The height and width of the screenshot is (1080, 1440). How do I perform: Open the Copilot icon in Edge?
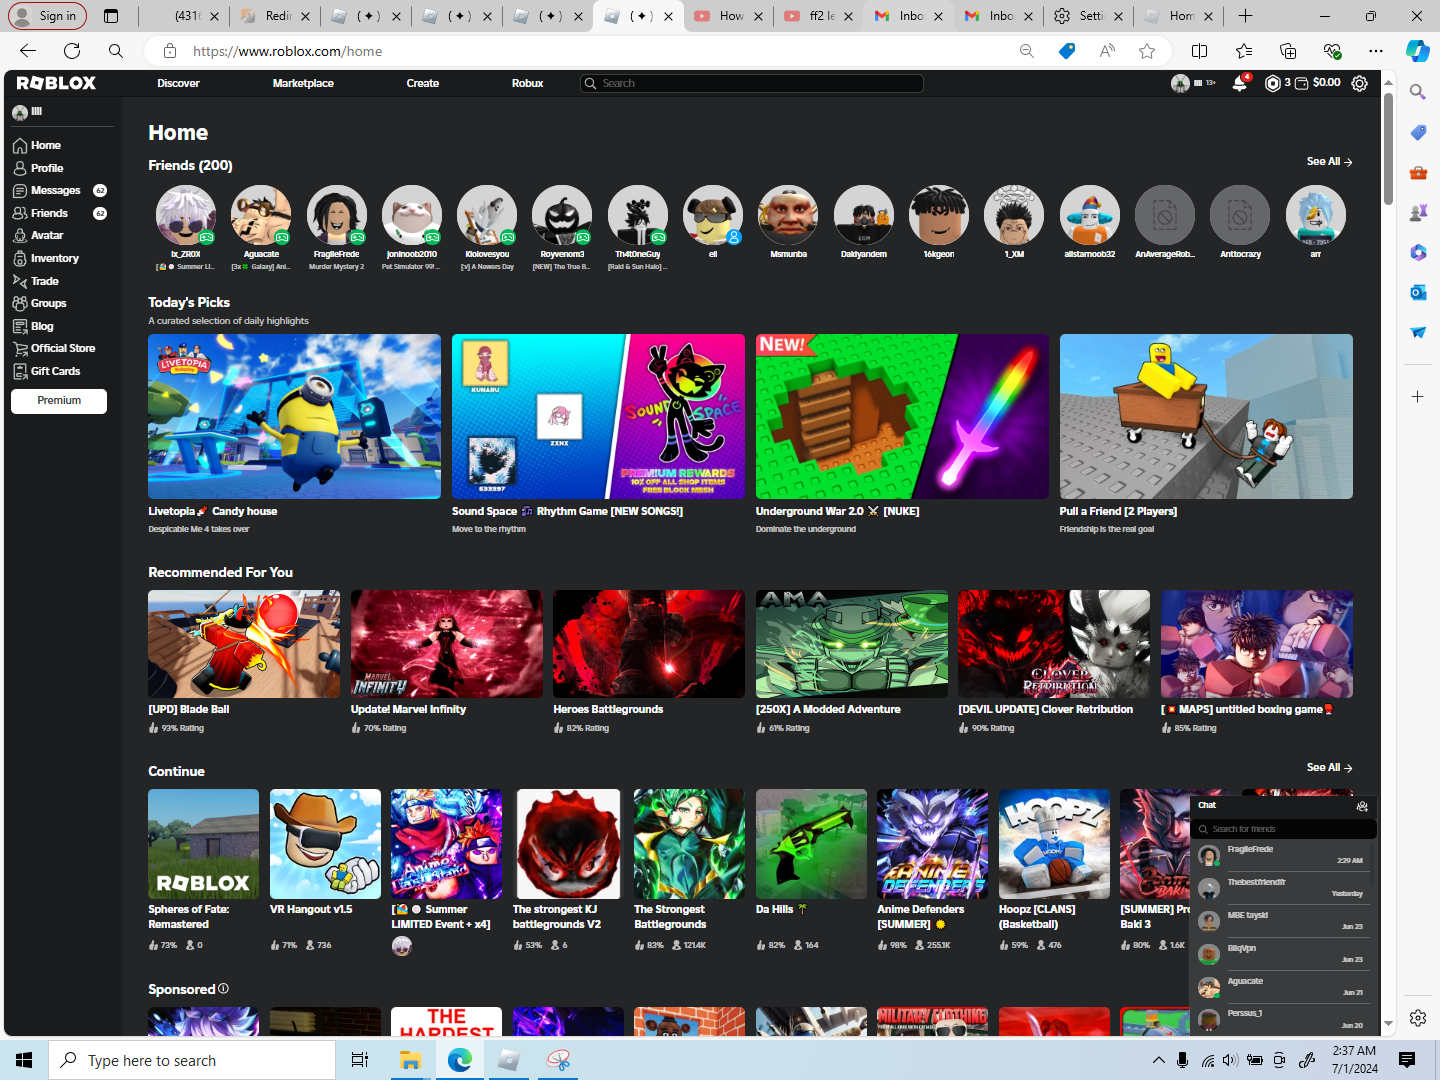pyautogui.click(x=1418, y=51)
